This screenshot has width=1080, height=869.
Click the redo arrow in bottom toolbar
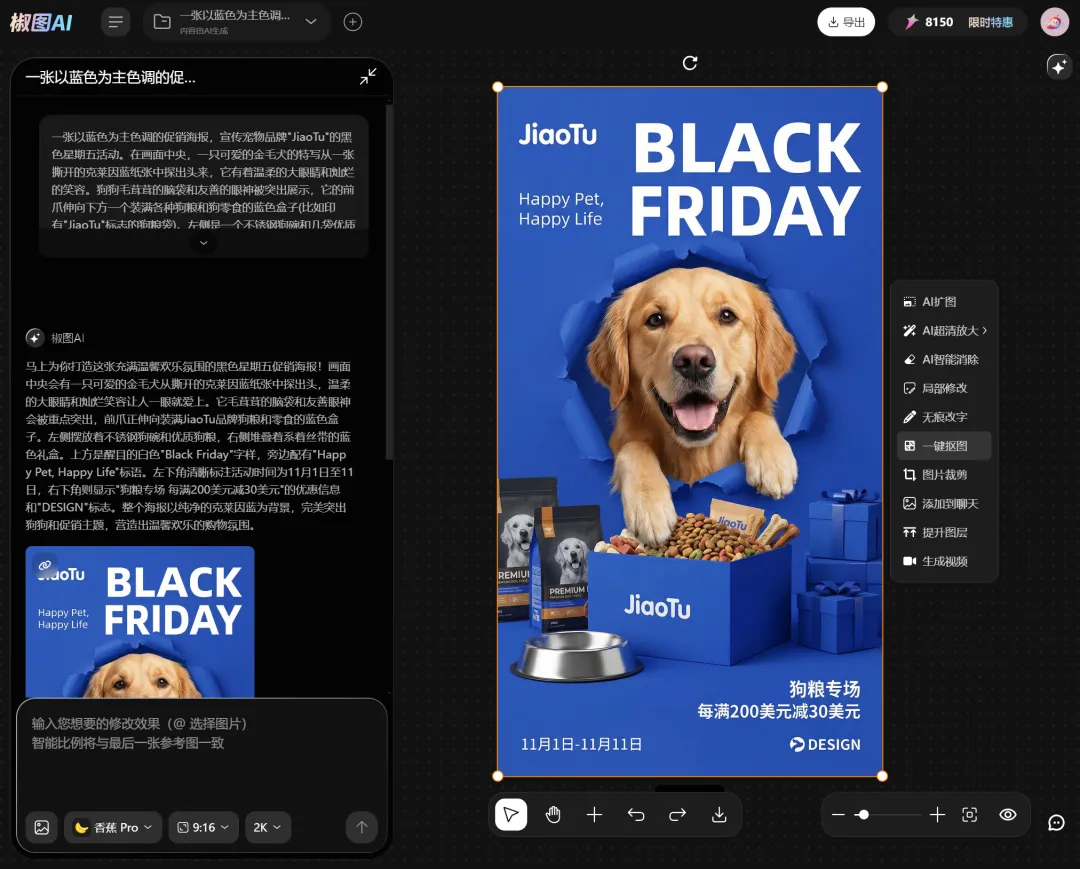pos(677,815)
